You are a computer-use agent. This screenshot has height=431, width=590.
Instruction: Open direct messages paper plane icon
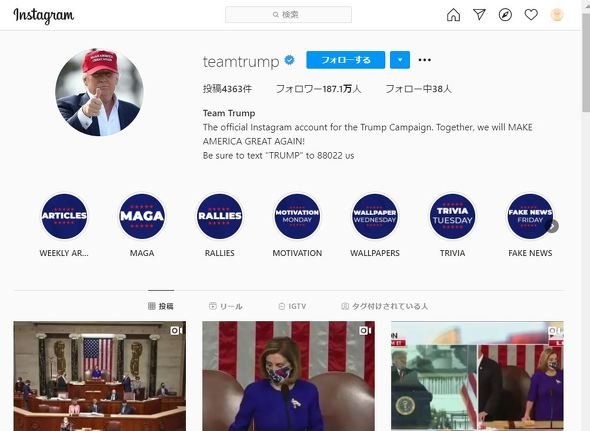click(479, 15)
